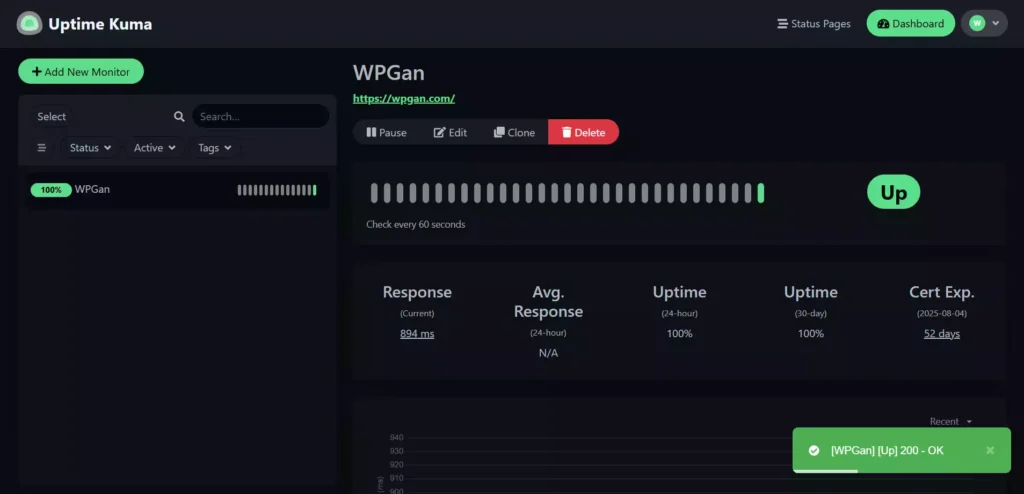The height and width of the screenshot is (494, 1024).
Task: Click Add New Monitor button
Action: point(81,71)
